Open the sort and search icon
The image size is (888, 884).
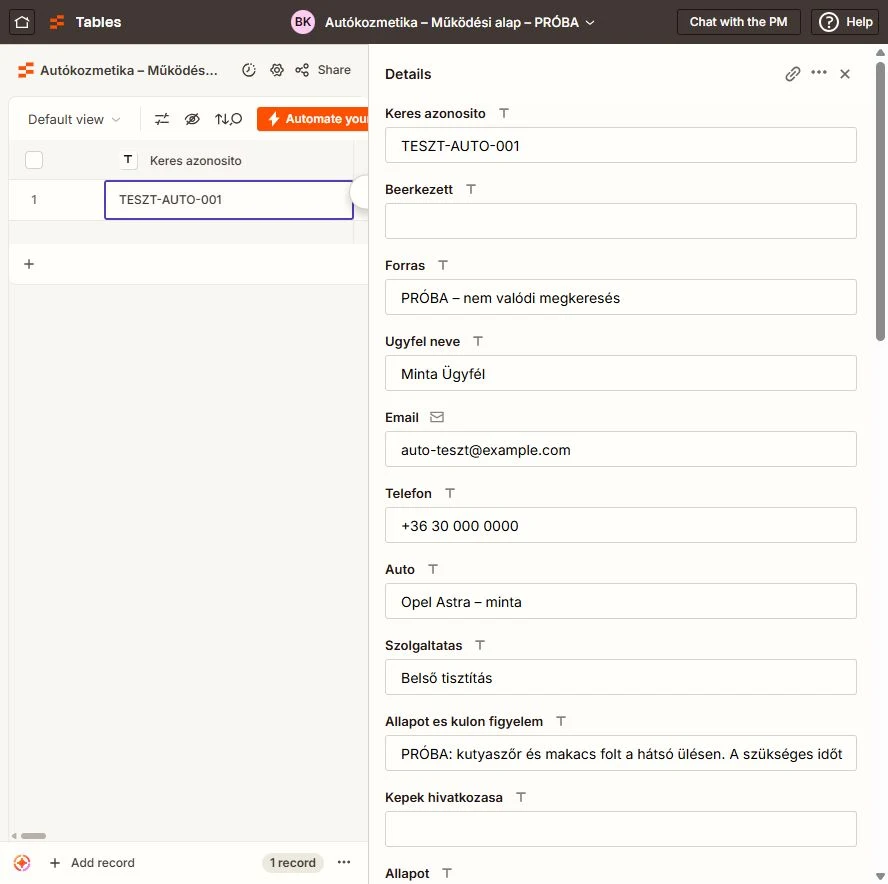[228, 119]
